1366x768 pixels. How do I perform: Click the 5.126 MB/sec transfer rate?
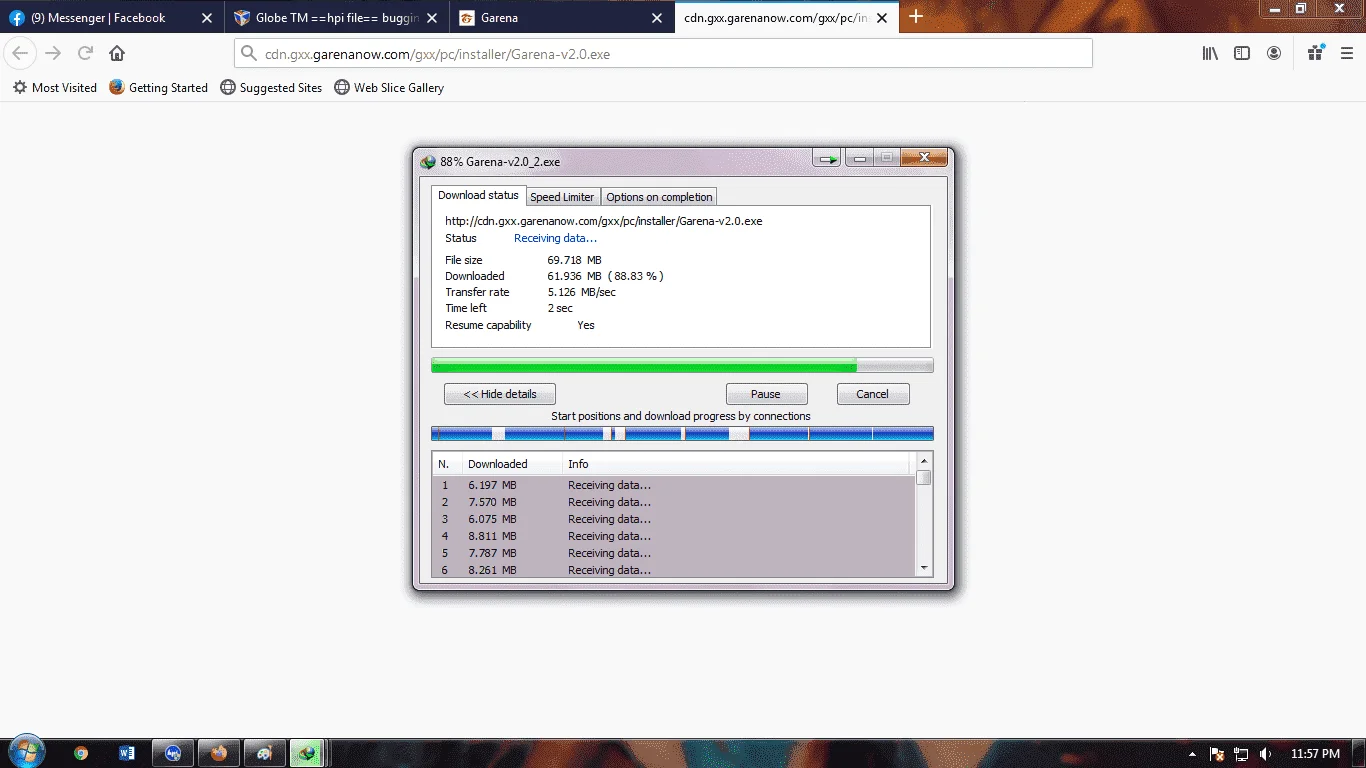tap(581, 292)
